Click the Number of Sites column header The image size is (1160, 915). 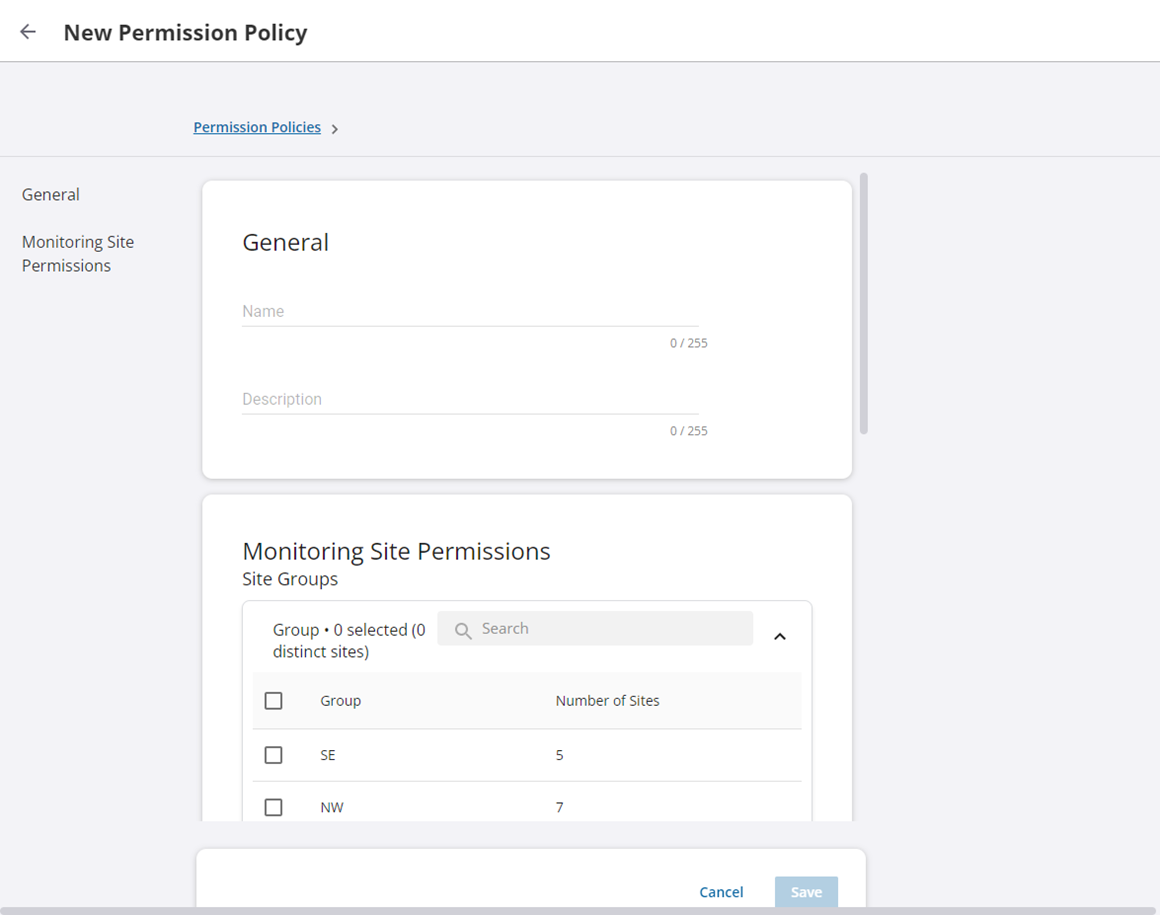point(607,701)
